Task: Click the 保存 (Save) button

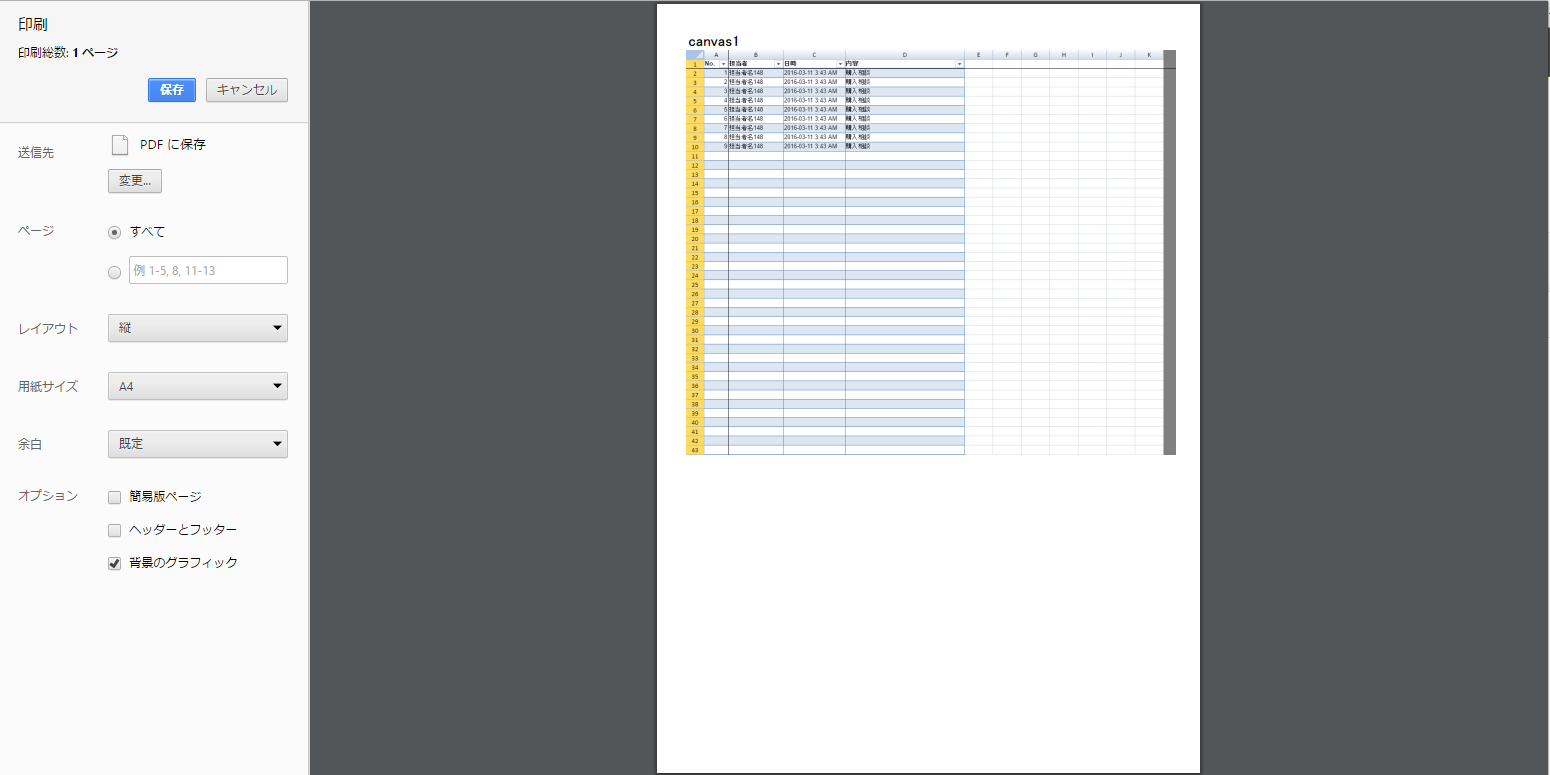Action: click(171, 89)
